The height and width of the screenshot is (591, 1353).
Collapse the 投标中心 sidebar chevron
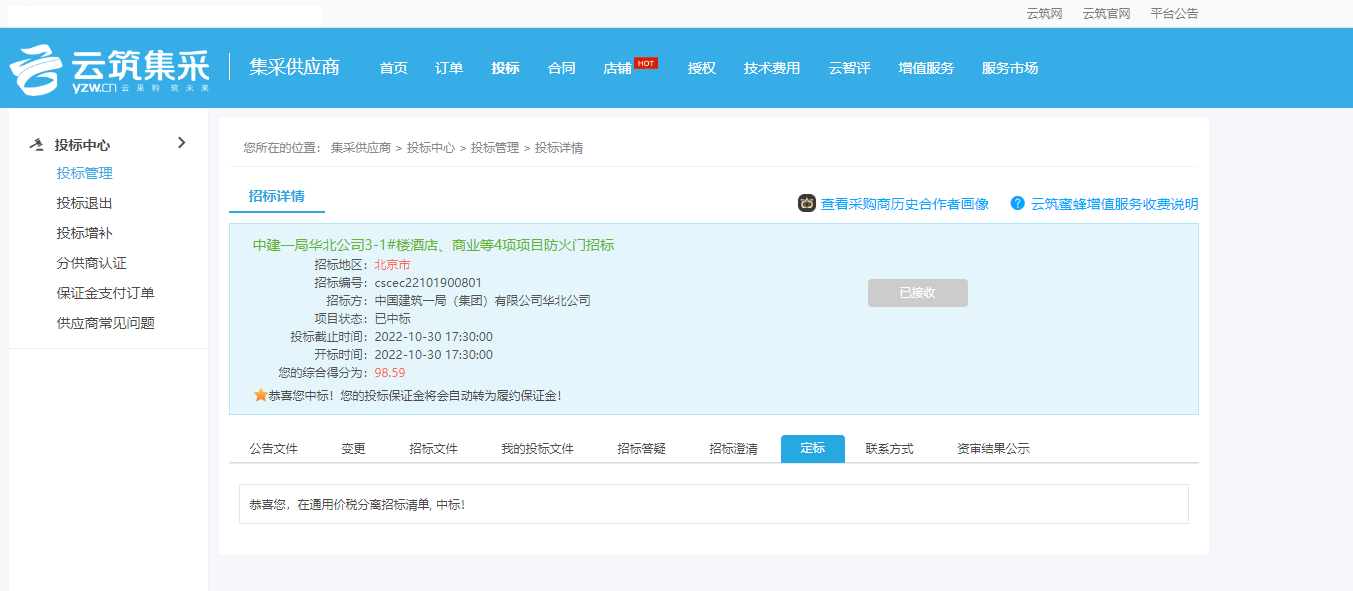pos(181,143)
